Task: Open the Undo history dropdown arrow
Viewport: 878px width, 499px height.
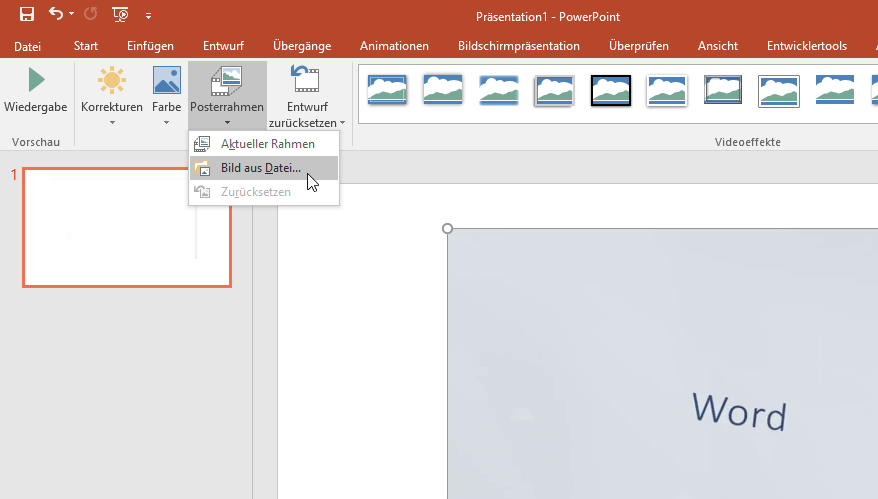Action: [71, 14]
